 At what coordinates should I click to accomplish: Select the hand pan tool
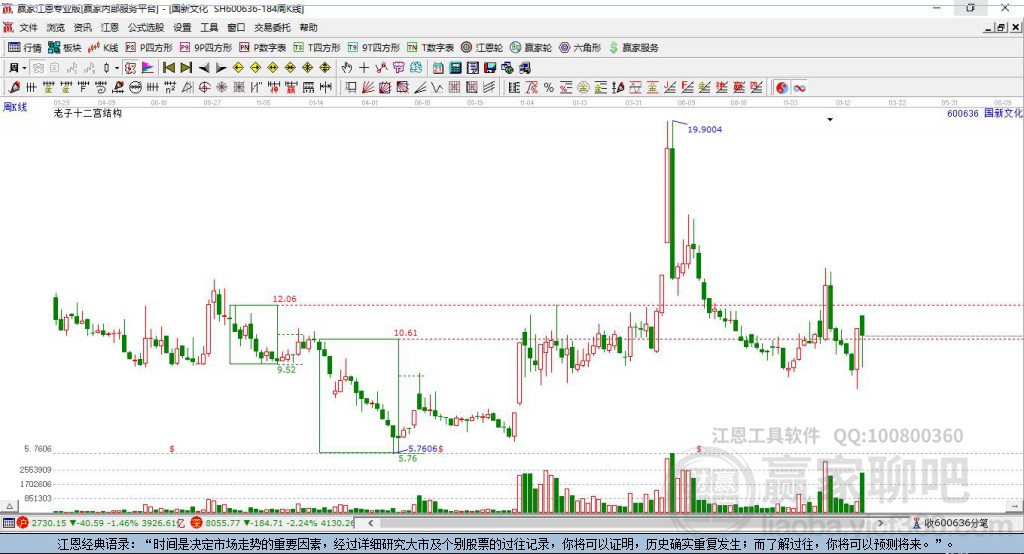[346, 67]
